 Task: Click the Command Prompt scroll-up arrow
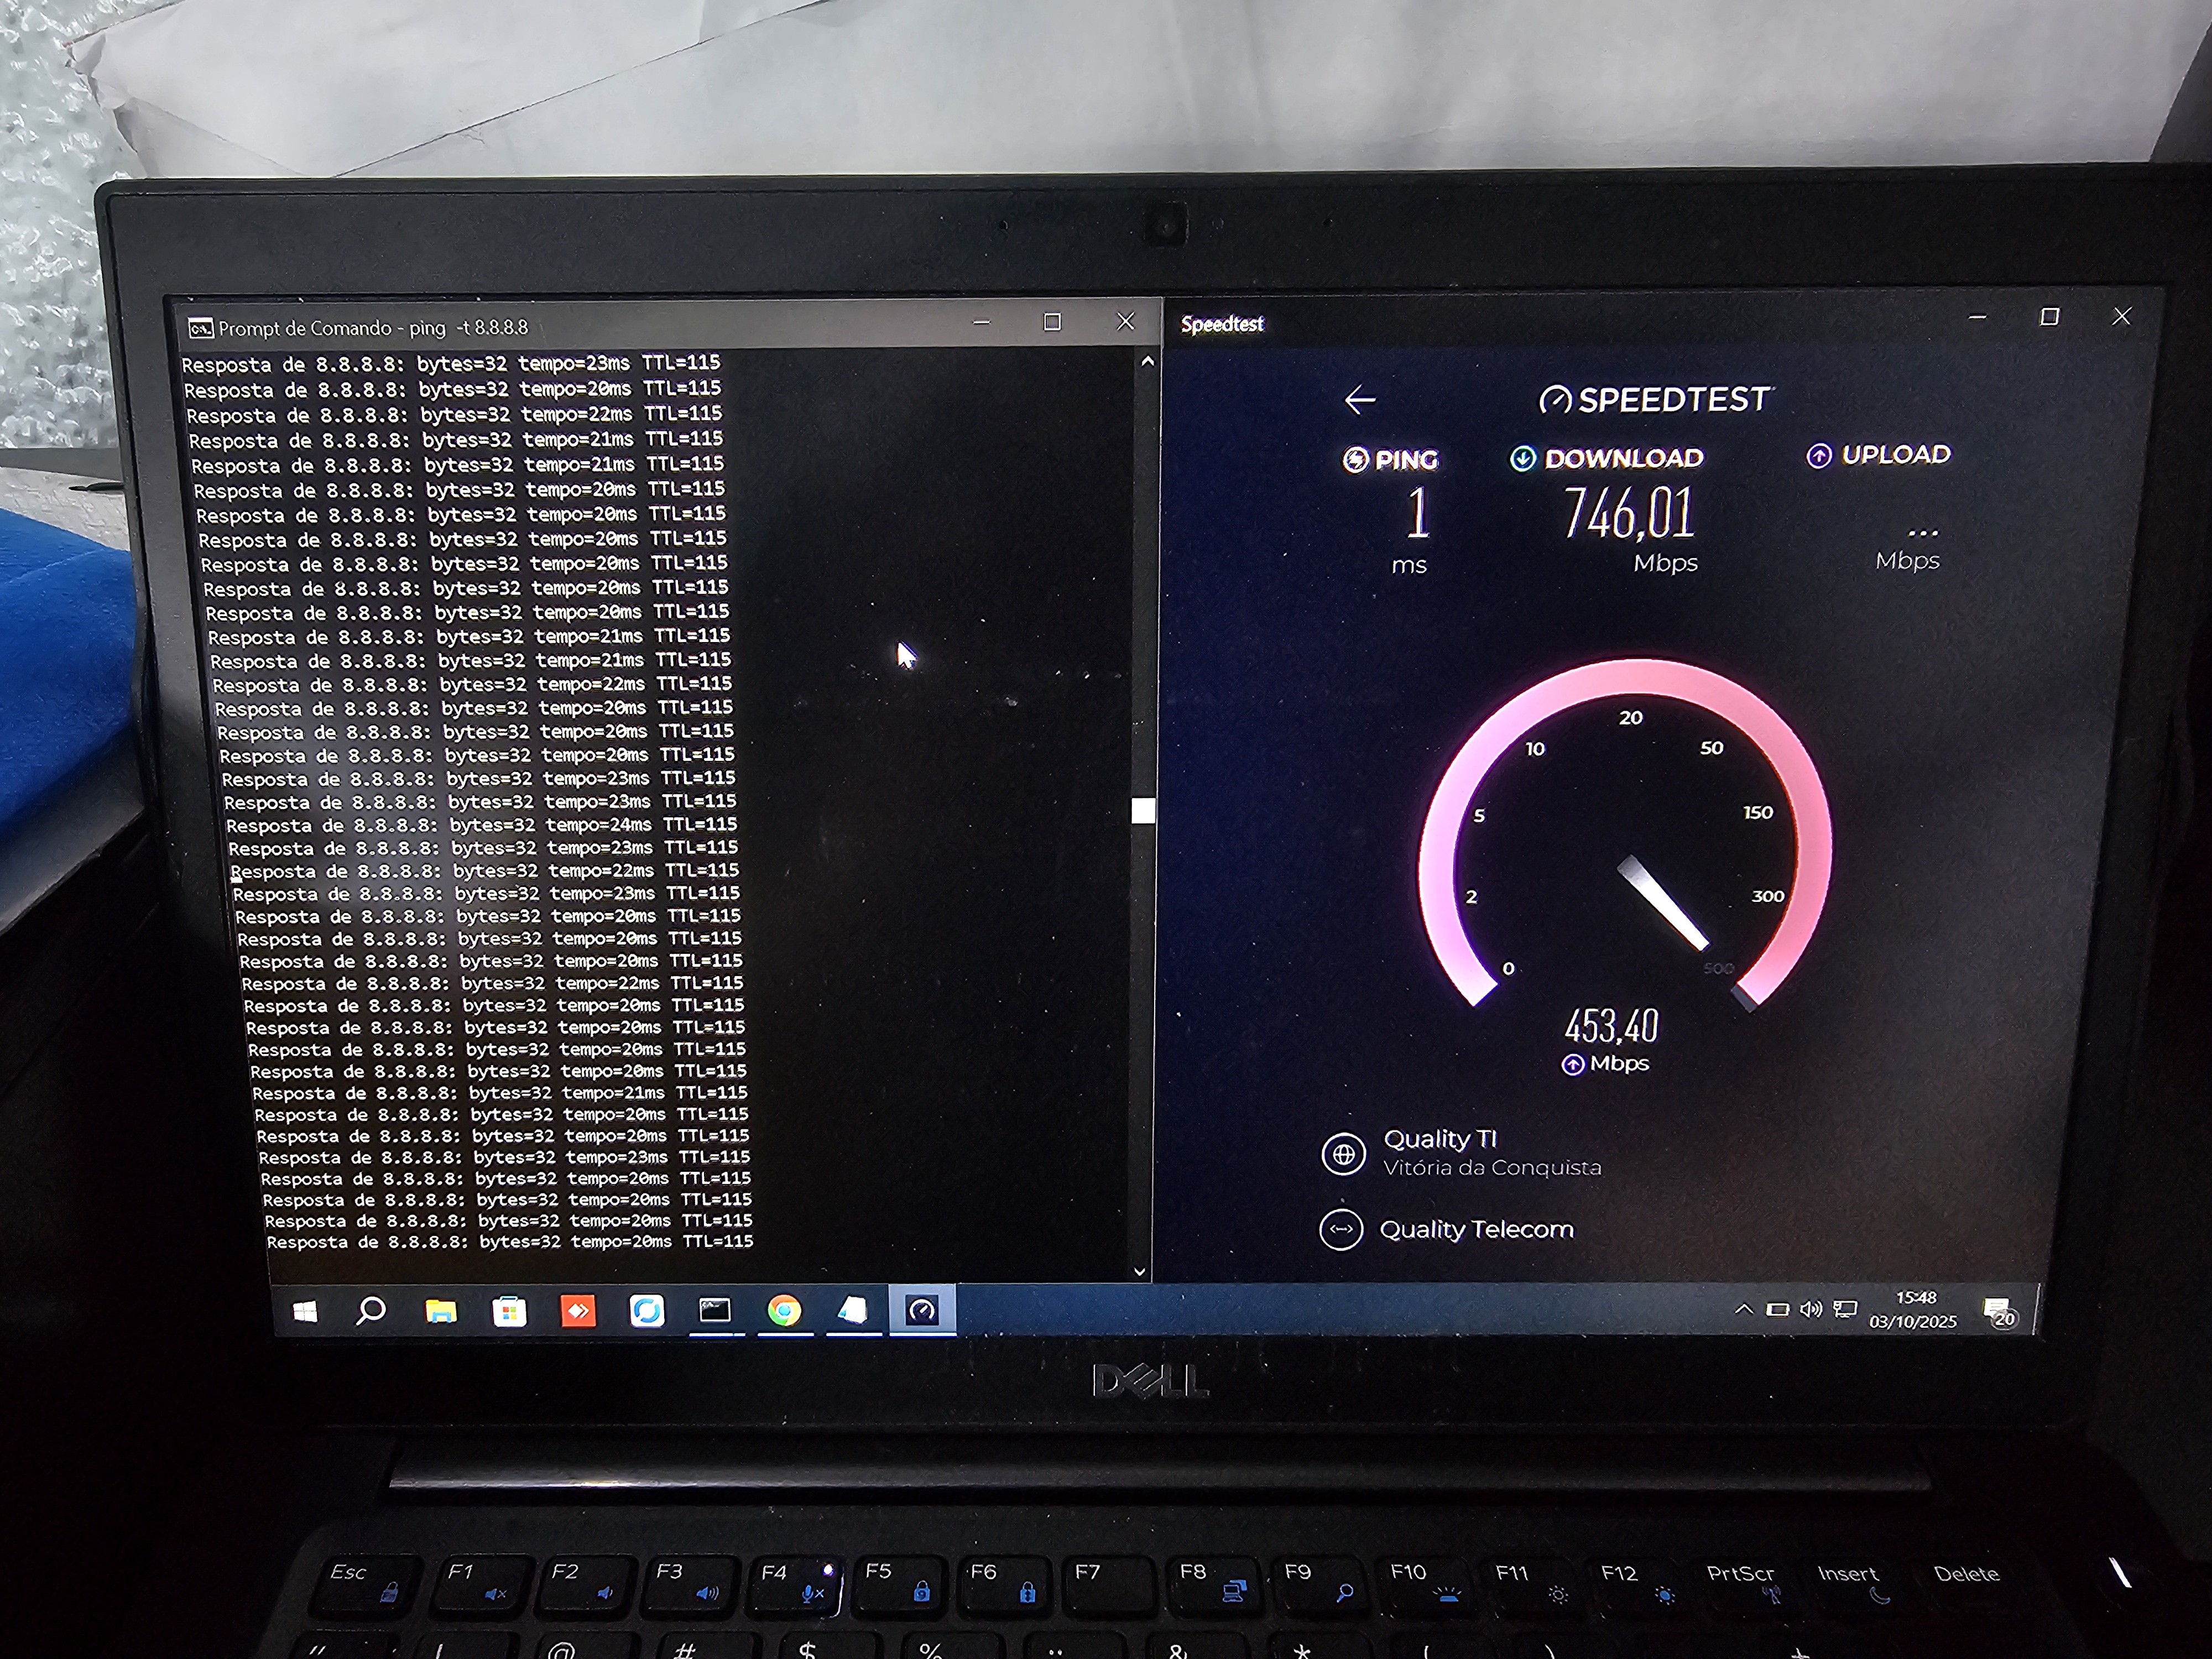[1147, 361]
